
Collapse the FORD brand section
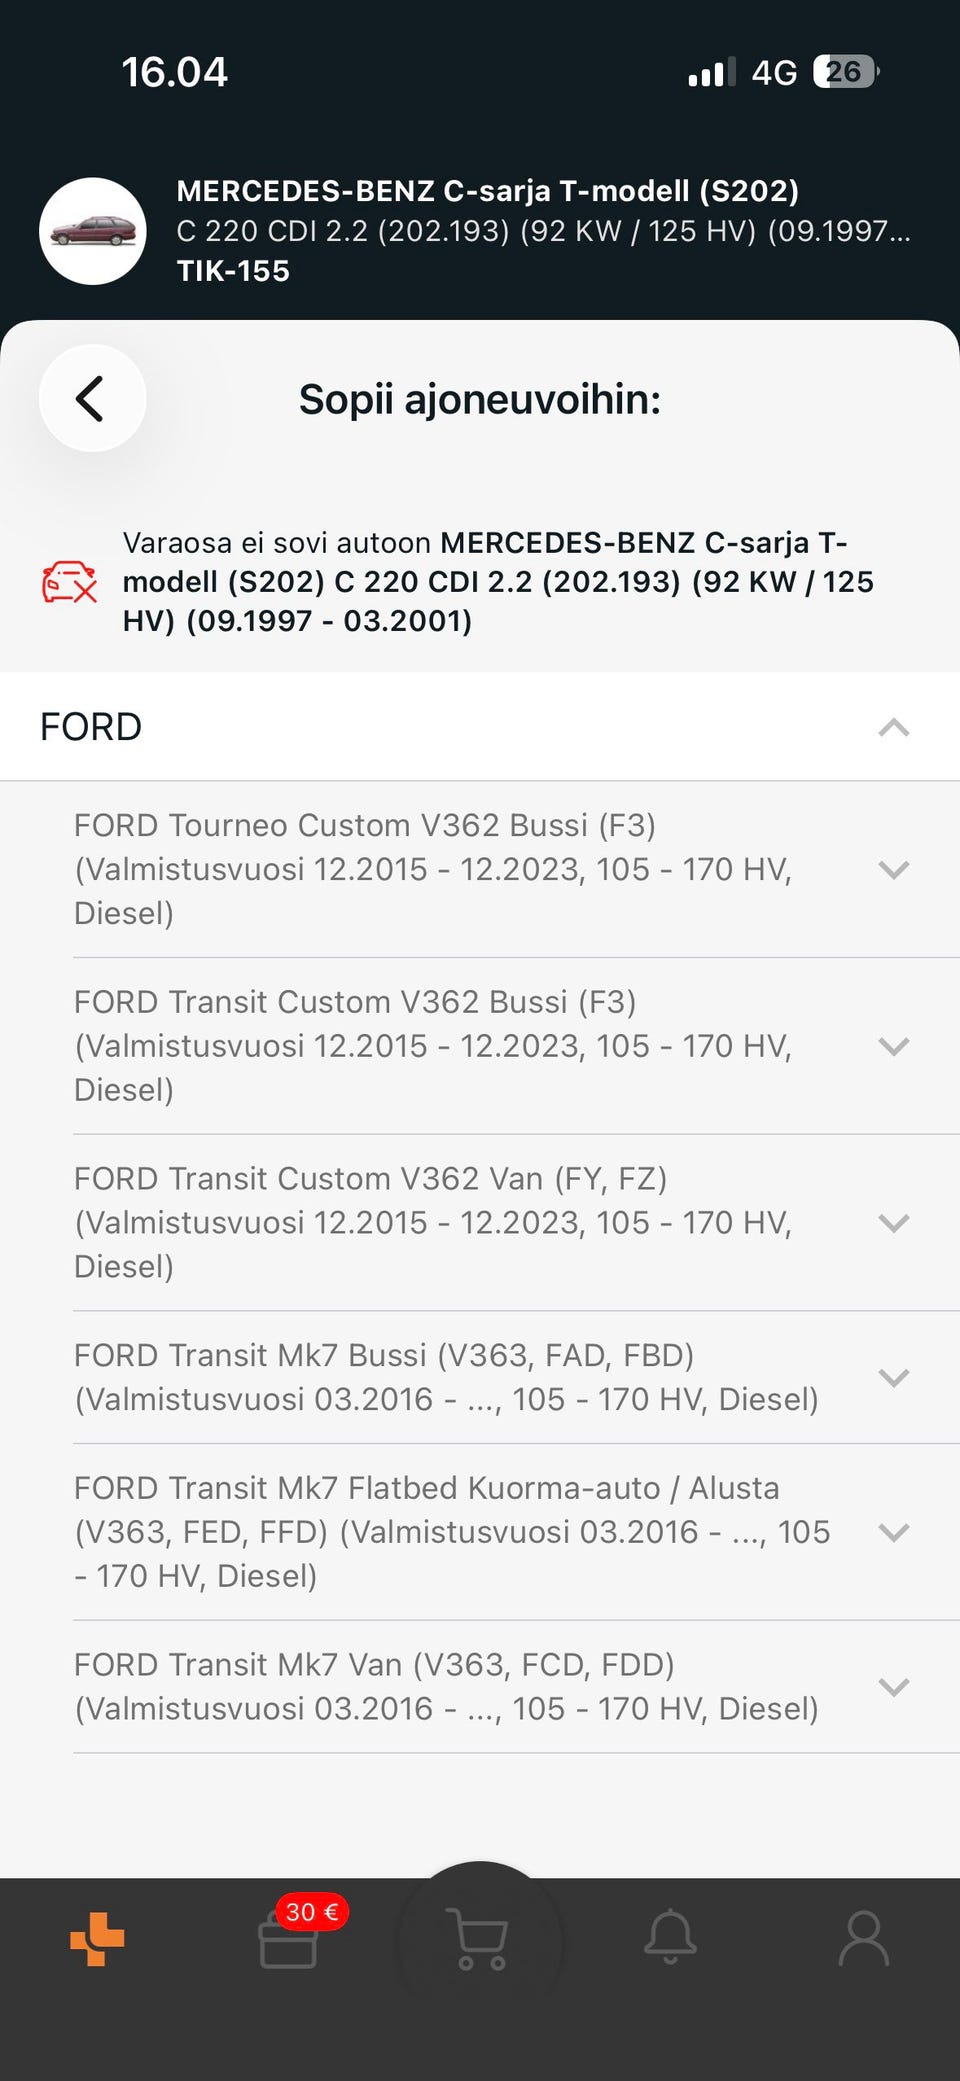point(893,727)
